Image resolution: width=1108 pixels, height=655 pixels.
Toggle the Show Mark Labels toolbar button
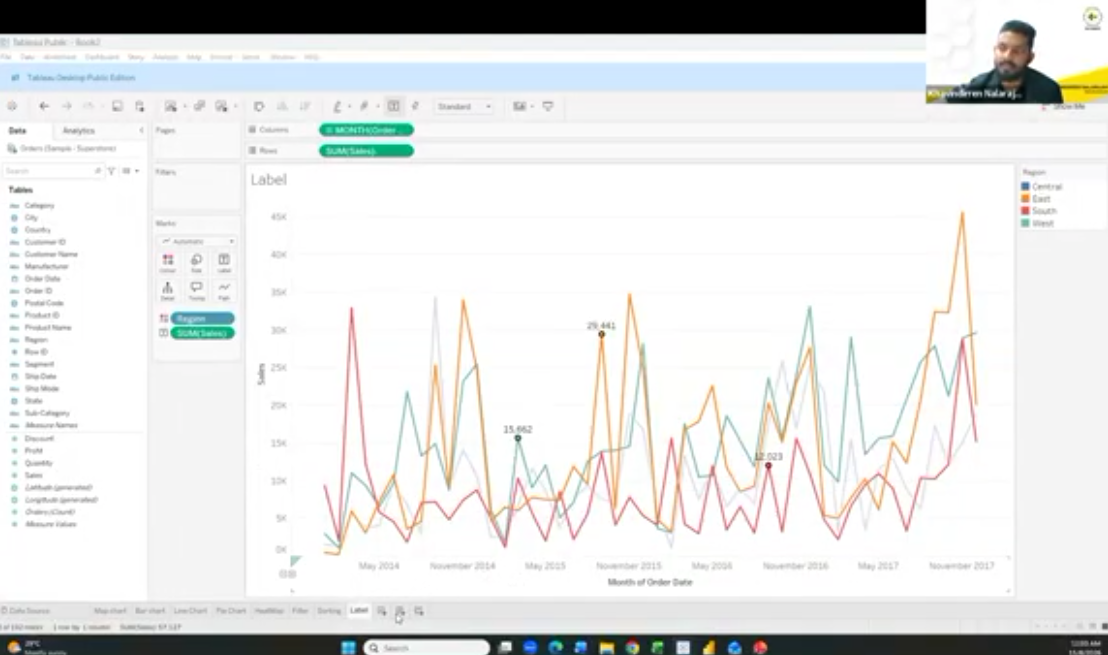pos(394,106)
